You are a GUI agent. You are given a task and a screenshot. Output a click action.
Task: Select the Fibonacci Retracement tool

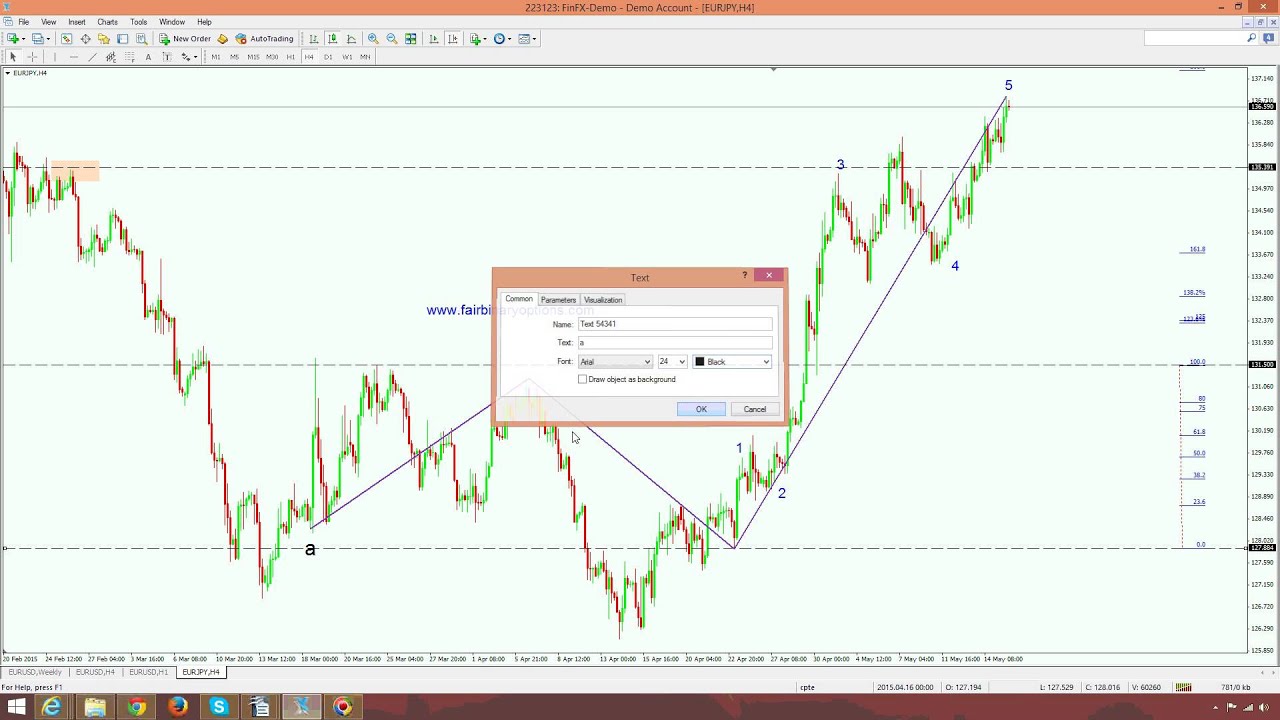pos(130,57)
